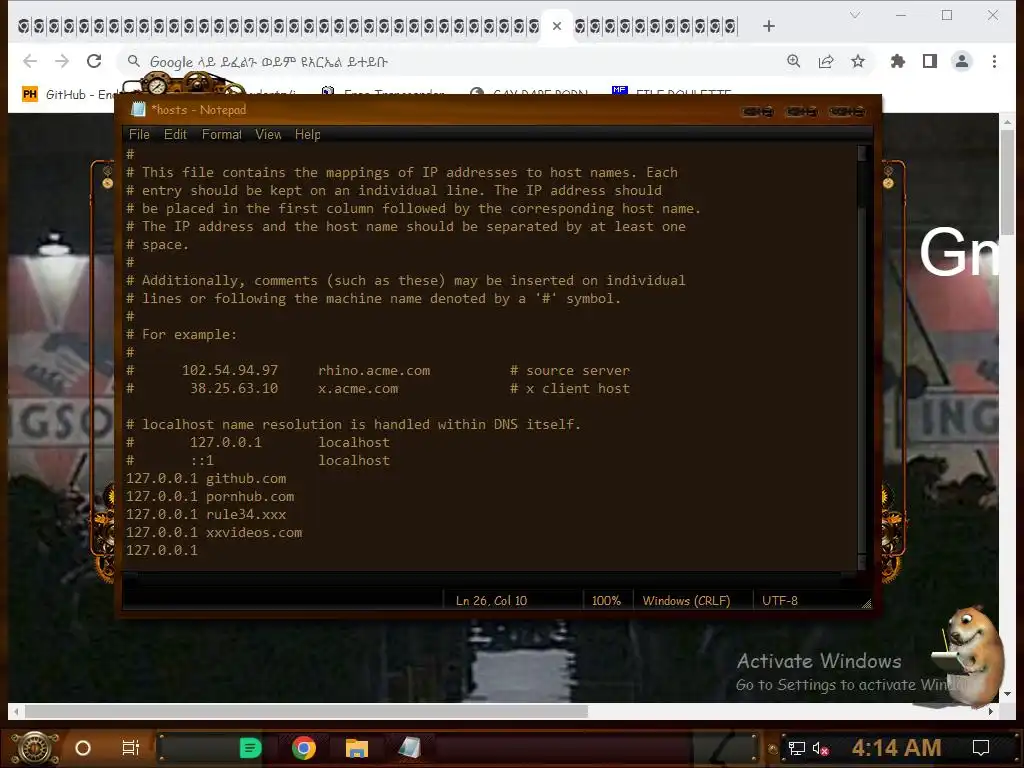Open Notepad from the taskbar
1024x768 pixels.
pos(409,748)
